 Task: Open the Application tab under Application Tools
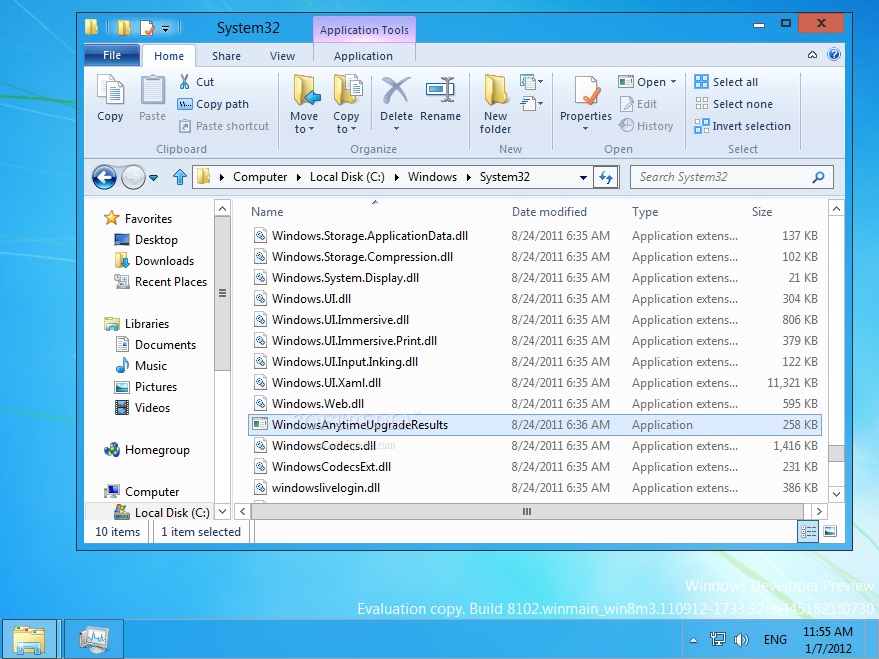coord(363,56)
